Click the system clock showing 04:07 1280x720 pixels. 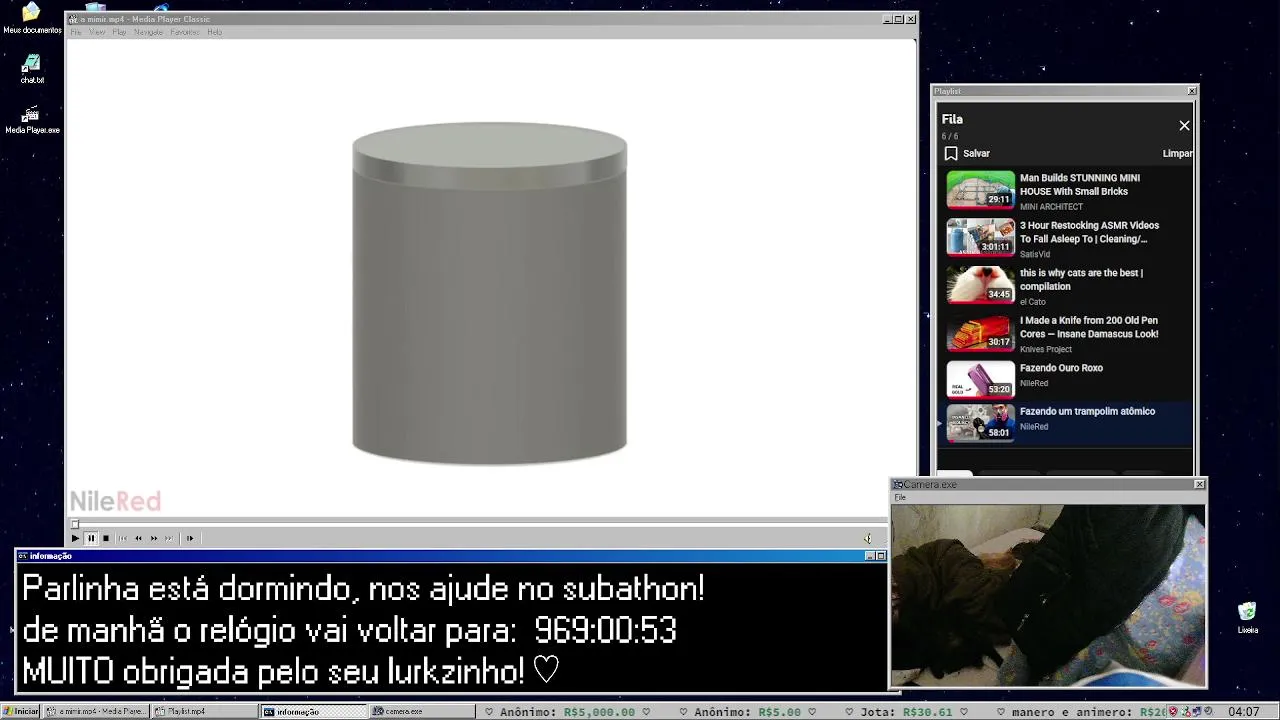click(1243, 711)
